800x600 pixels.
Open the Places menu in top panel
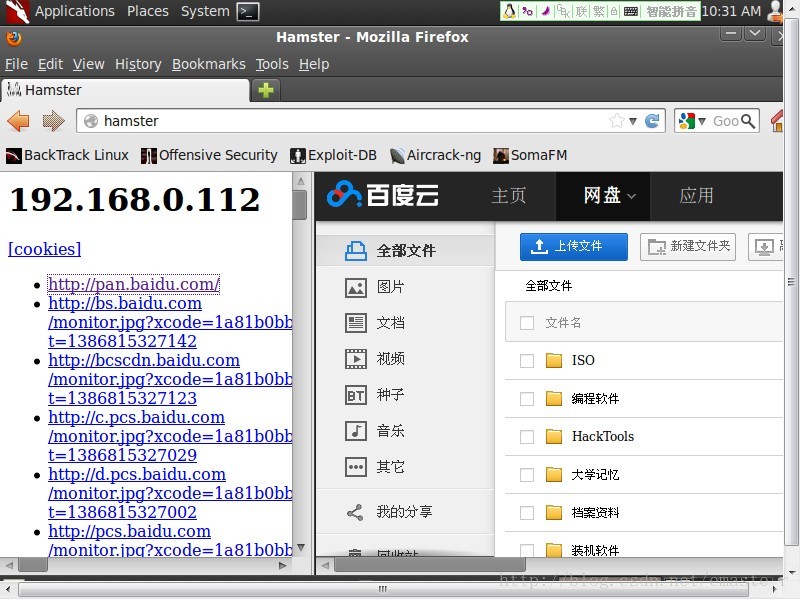(147, 11)
